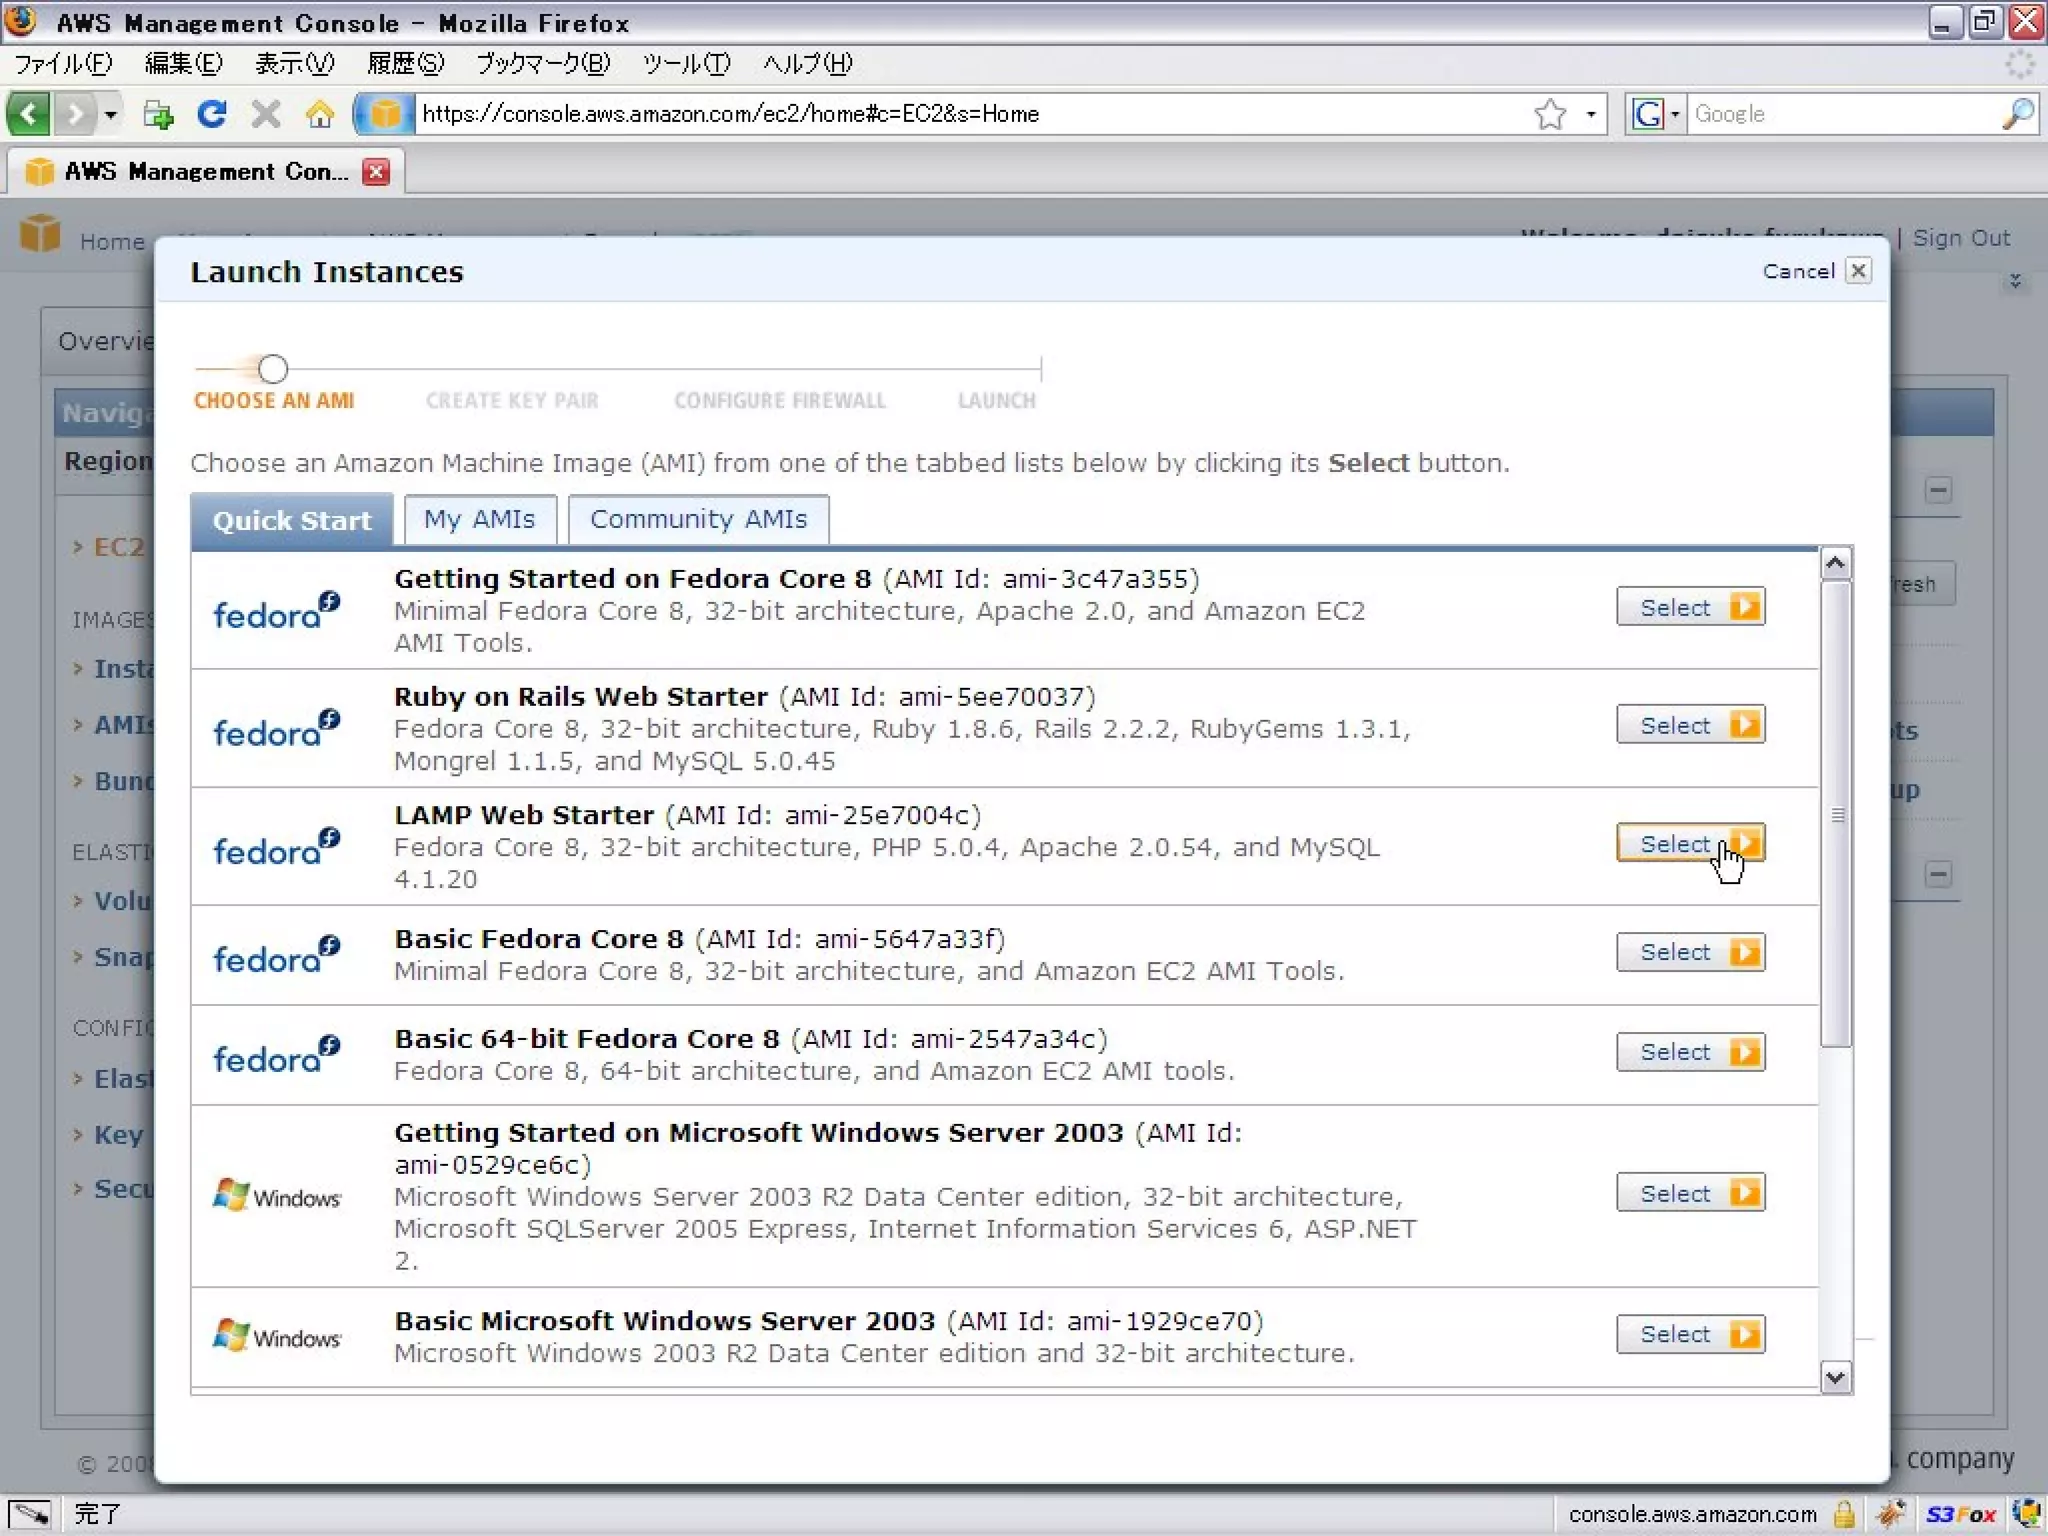2048x1536 pixels.
Task: Click the Cancel link in the dialog
Action: [1798, 271]
